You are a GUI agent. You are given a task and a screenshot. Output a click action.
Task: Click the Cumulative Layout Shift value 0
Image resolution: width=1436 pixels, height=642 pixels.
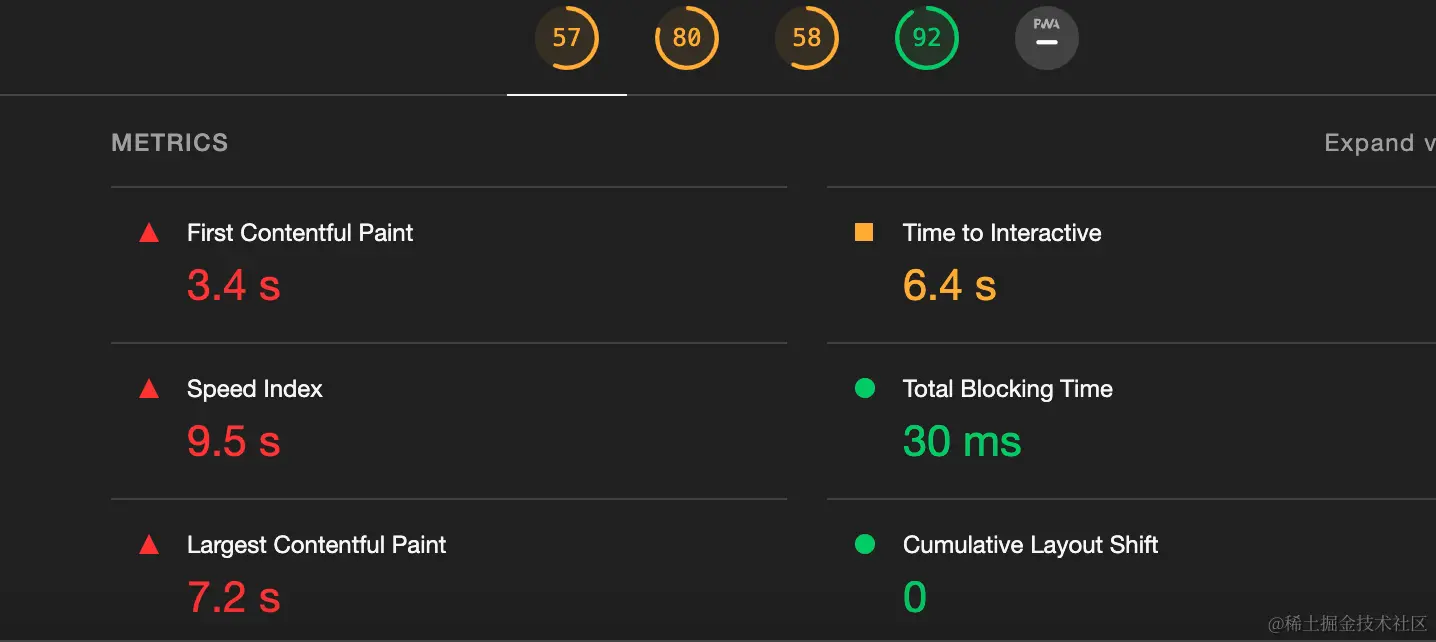point(915,598)
